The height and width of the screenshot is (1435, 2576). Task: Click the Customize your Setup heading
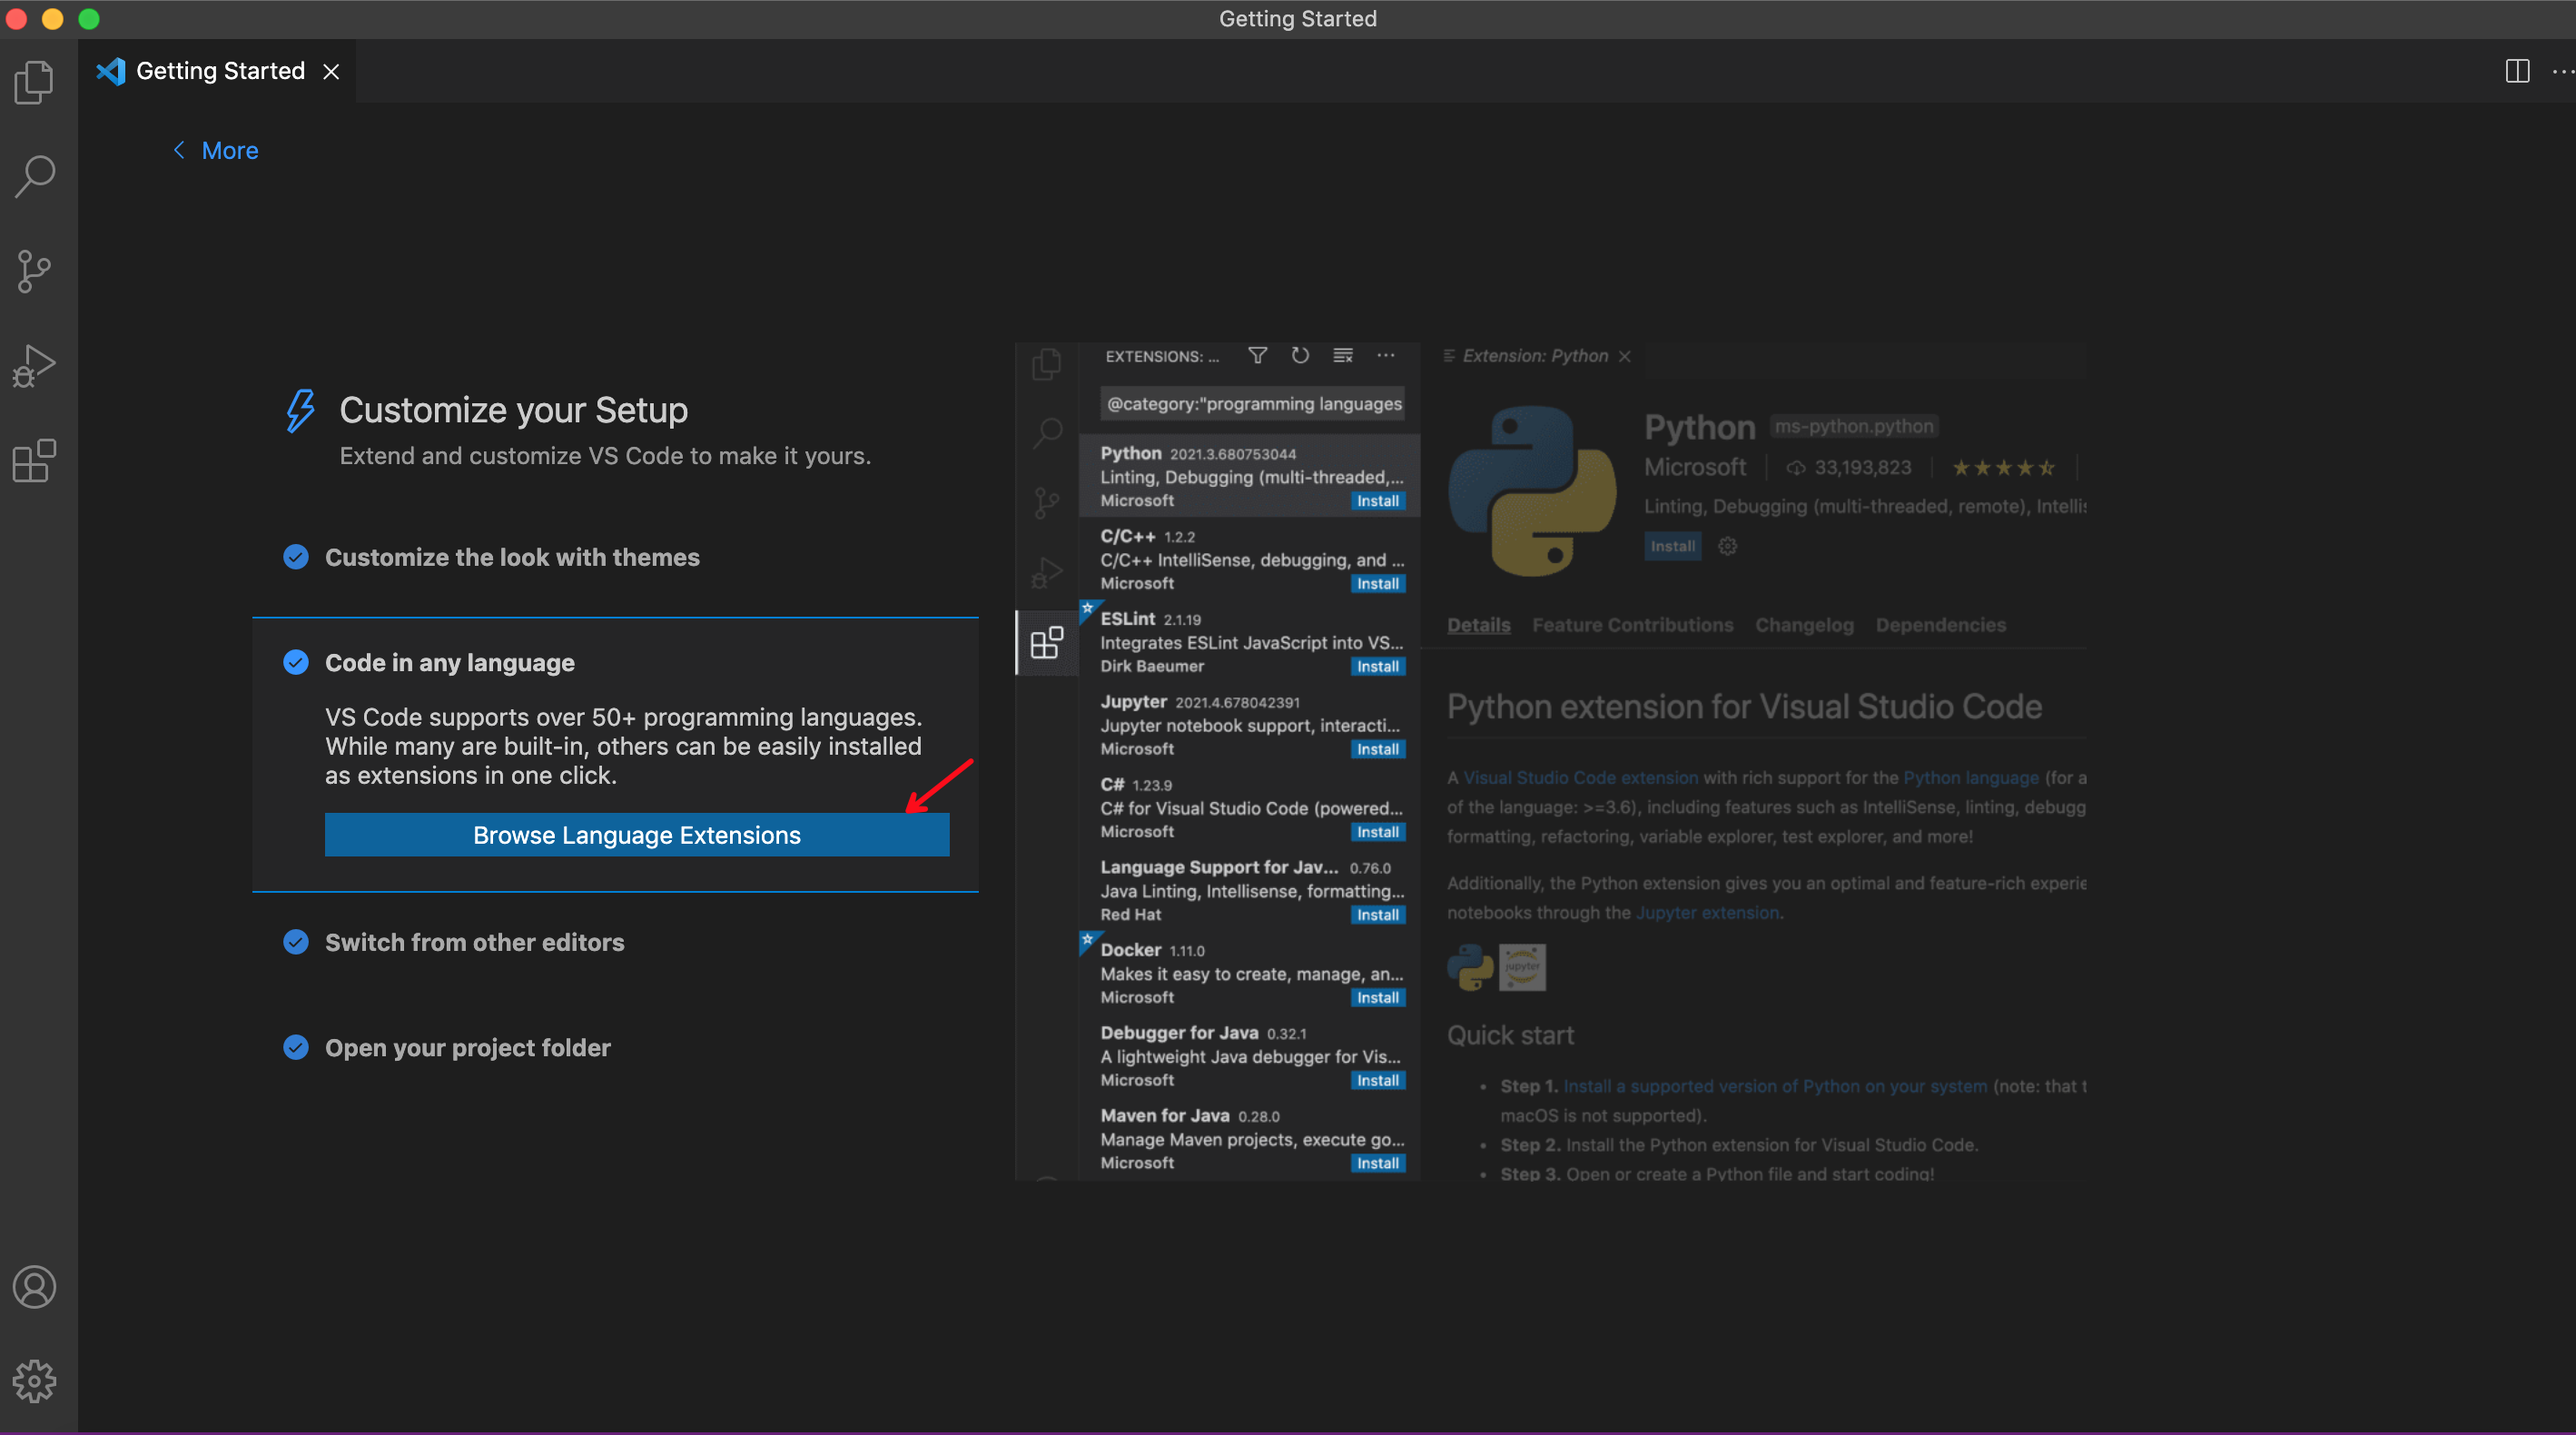(x=513, y=410)
